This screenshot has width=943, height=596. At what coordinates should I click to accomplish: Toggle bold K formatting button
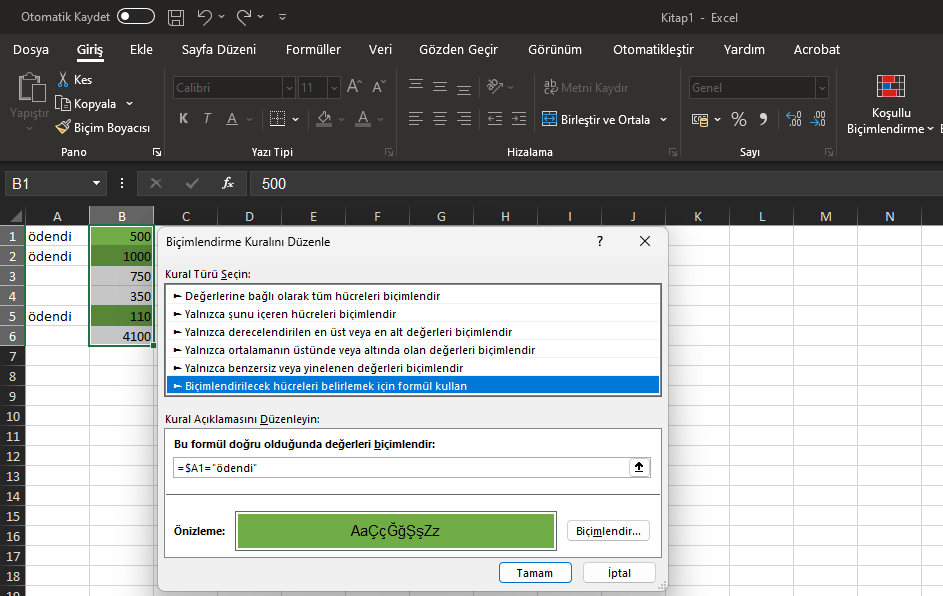click(184, 120)
